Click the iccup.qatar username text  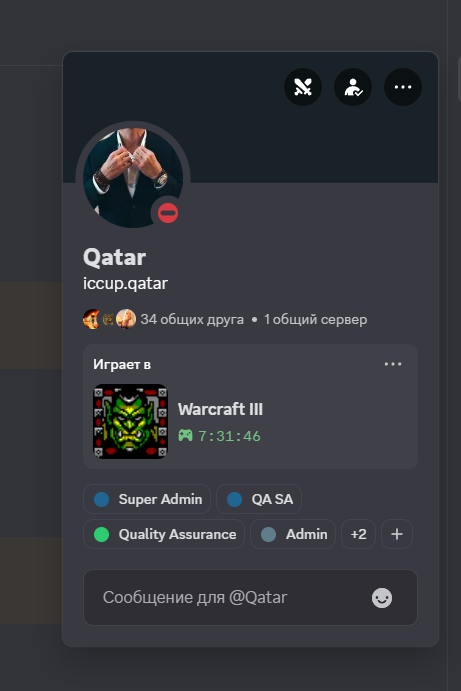click(125, 283)
